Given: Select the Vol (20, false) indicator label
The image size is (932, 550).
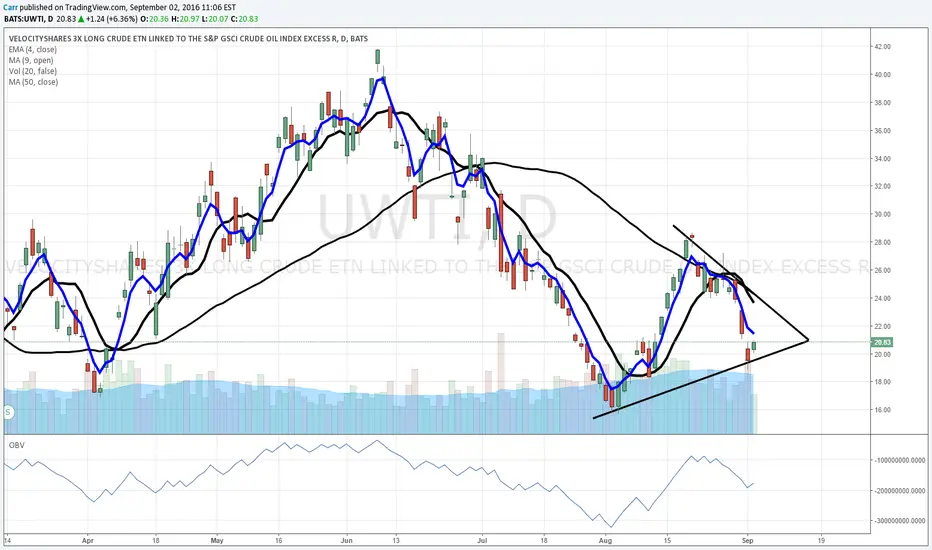Looking at the screenshot, I should [33, 71].
